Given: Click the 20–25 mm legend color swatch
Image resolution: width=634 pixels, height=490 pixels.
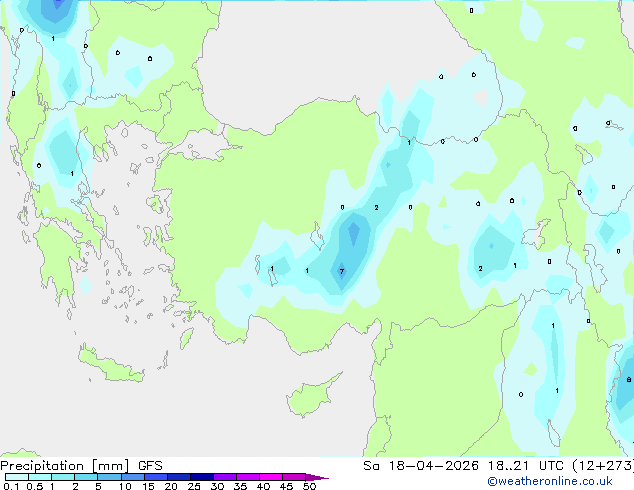Looking at the screenshot, I should 178,477.
